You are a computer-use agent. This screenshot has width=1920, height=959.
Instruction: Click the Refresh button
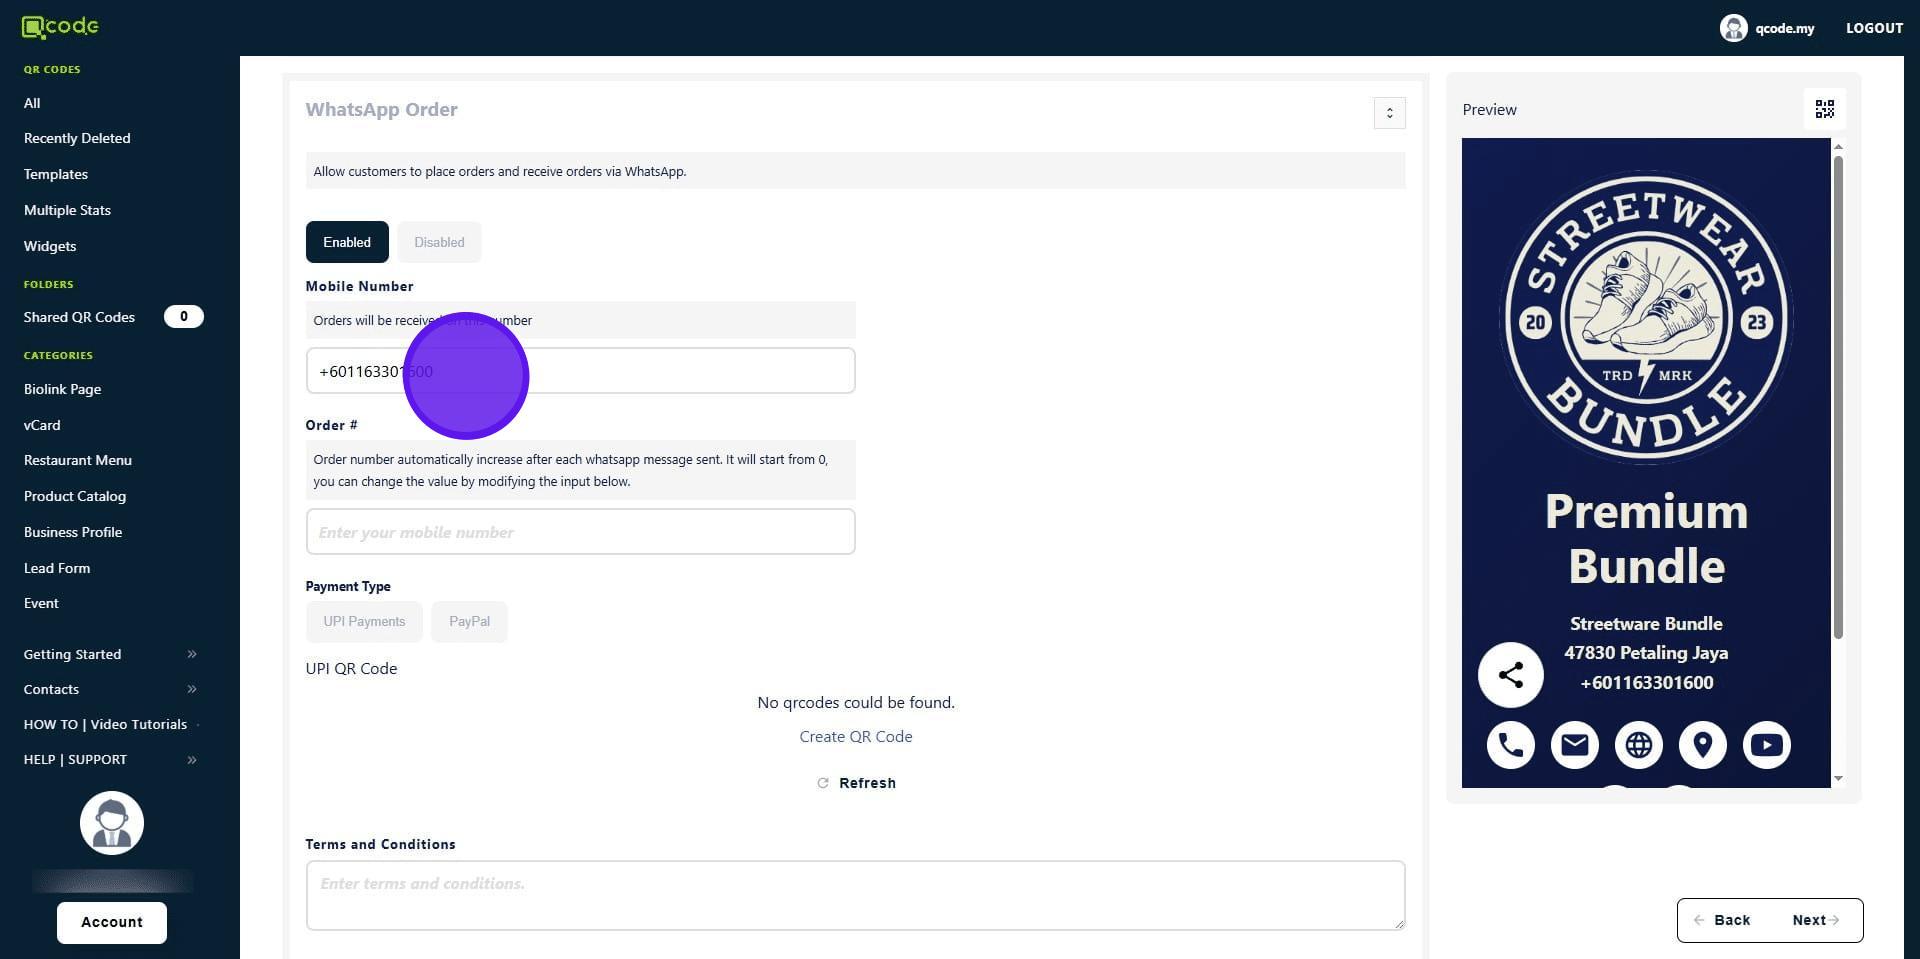(x=856, y=783)
